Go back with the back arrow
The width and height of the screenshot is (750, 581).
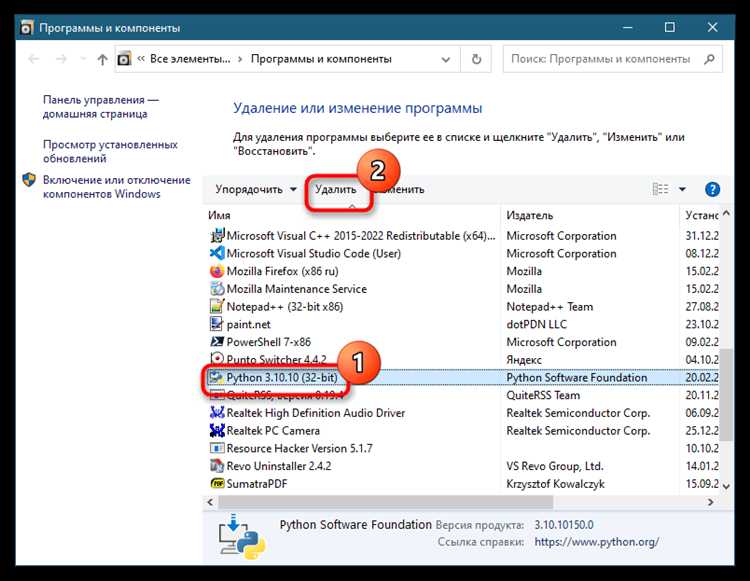click(33, 59)
